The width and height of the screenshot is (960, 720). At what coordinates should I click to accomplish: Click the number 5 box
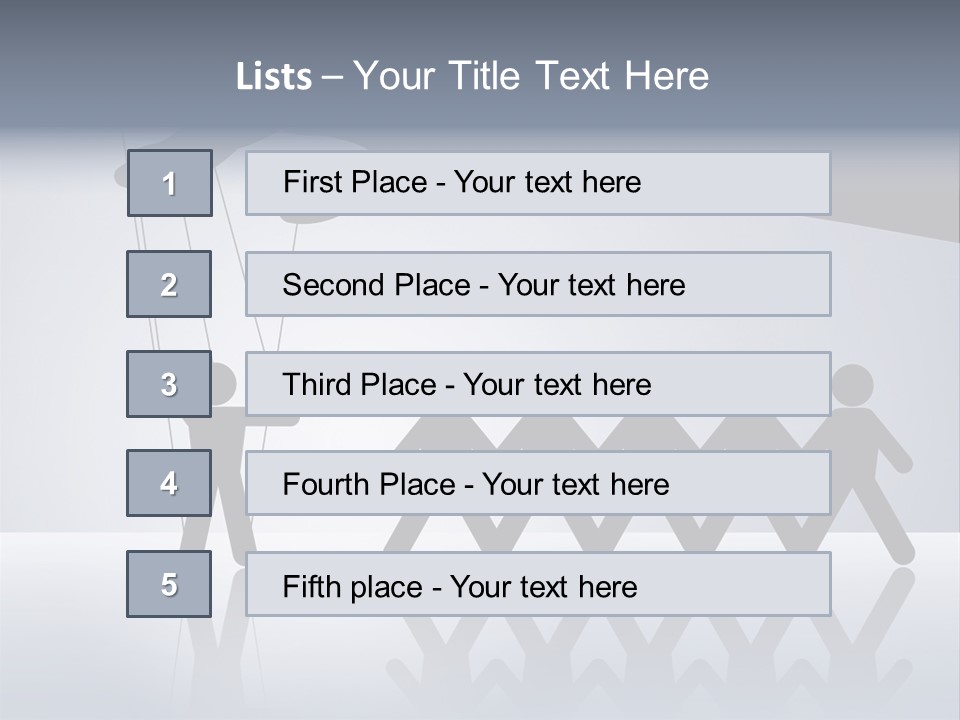click(169, 584)
